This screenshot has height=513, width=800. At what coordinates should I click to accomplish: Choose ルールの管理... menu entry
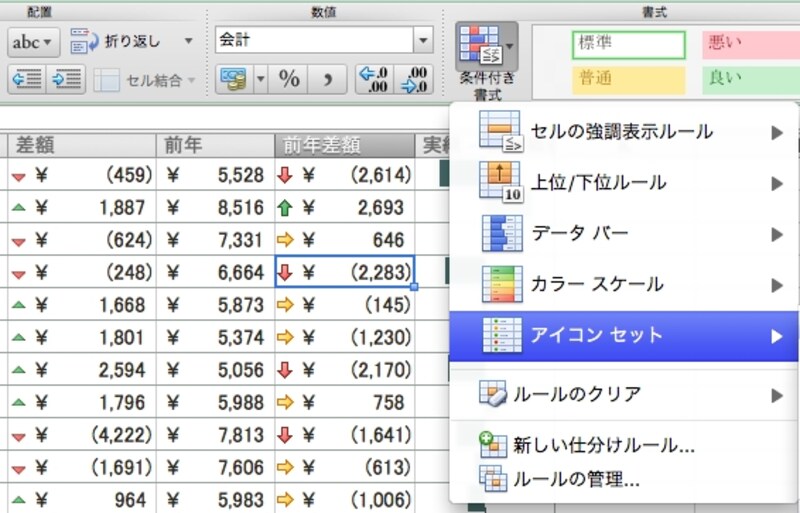tap(623, 479)
